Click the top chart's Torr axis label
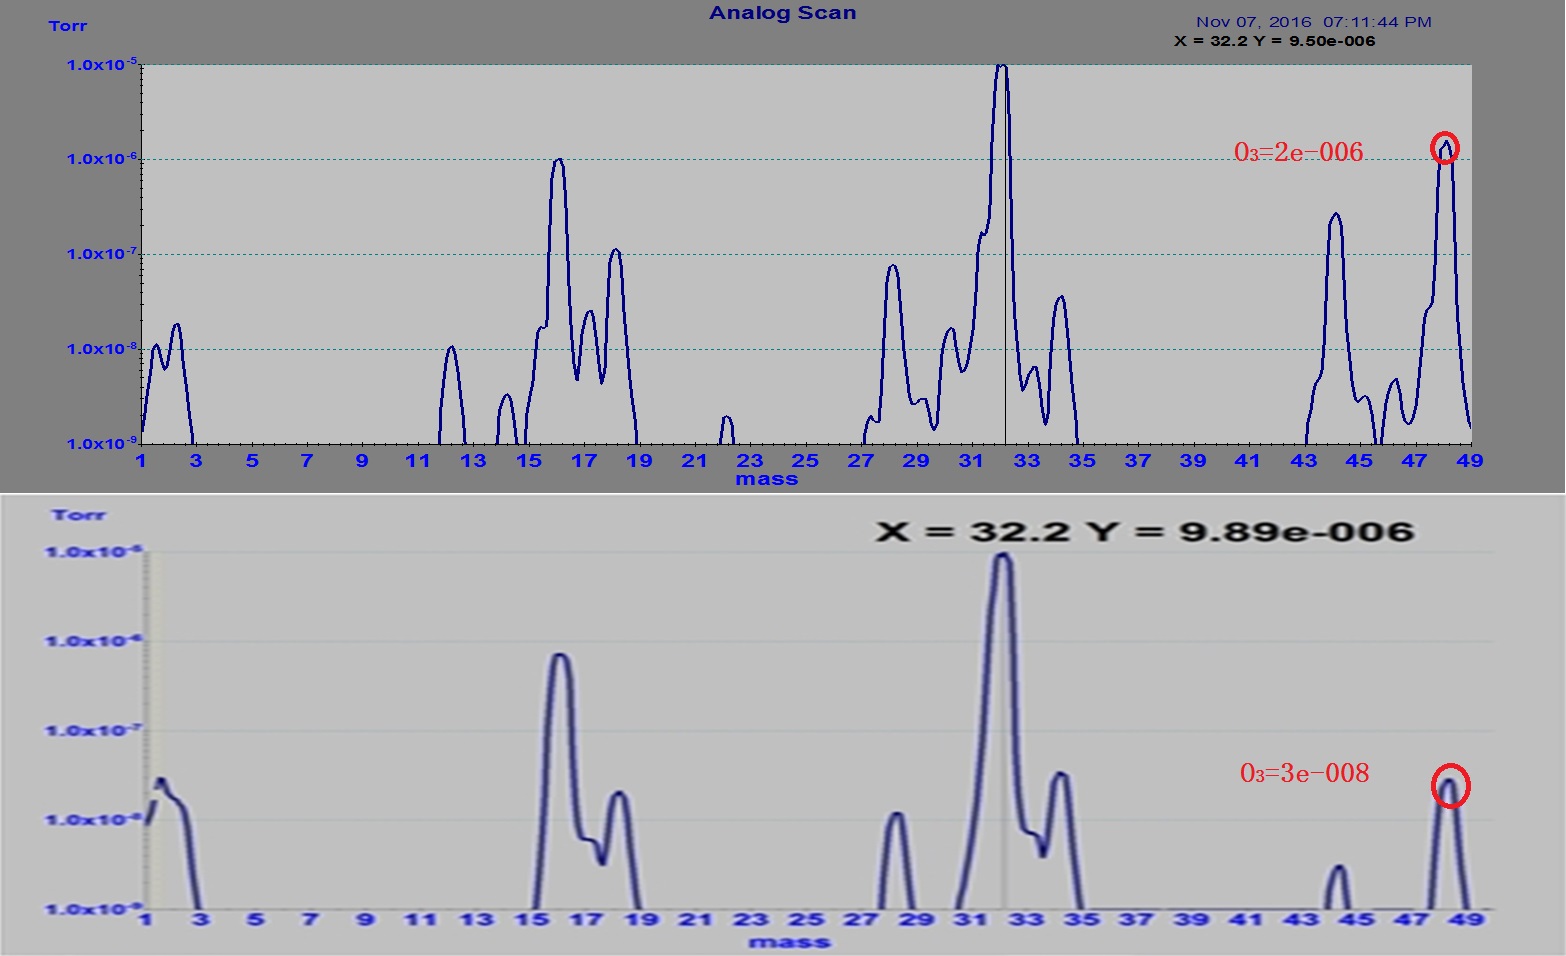This screenshot has height=956, width=1566. [67, 26]
